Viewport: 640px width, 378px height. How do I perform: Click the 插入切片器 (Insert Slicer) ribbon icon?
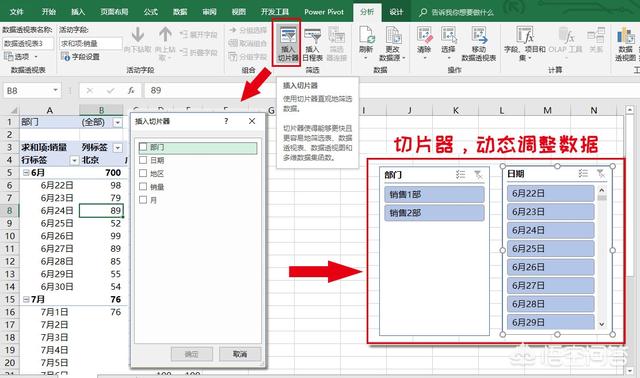pos(288,42)
